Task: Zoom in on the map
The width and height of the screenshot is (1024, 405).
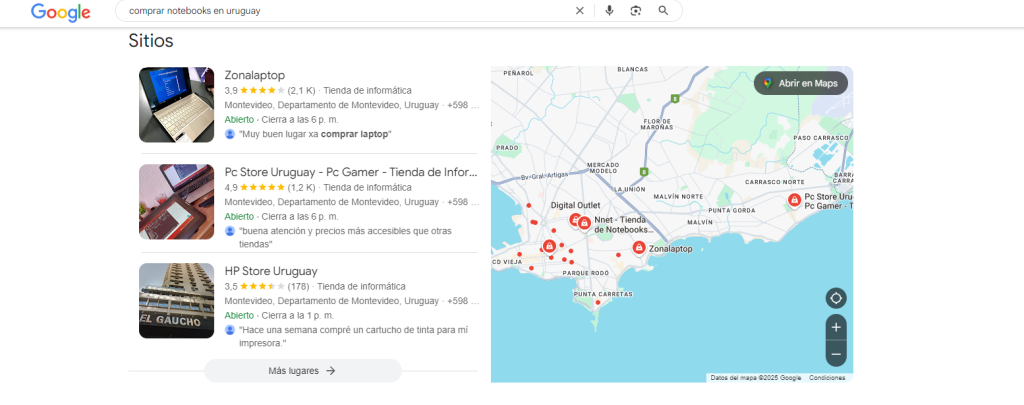Action: 836,327
